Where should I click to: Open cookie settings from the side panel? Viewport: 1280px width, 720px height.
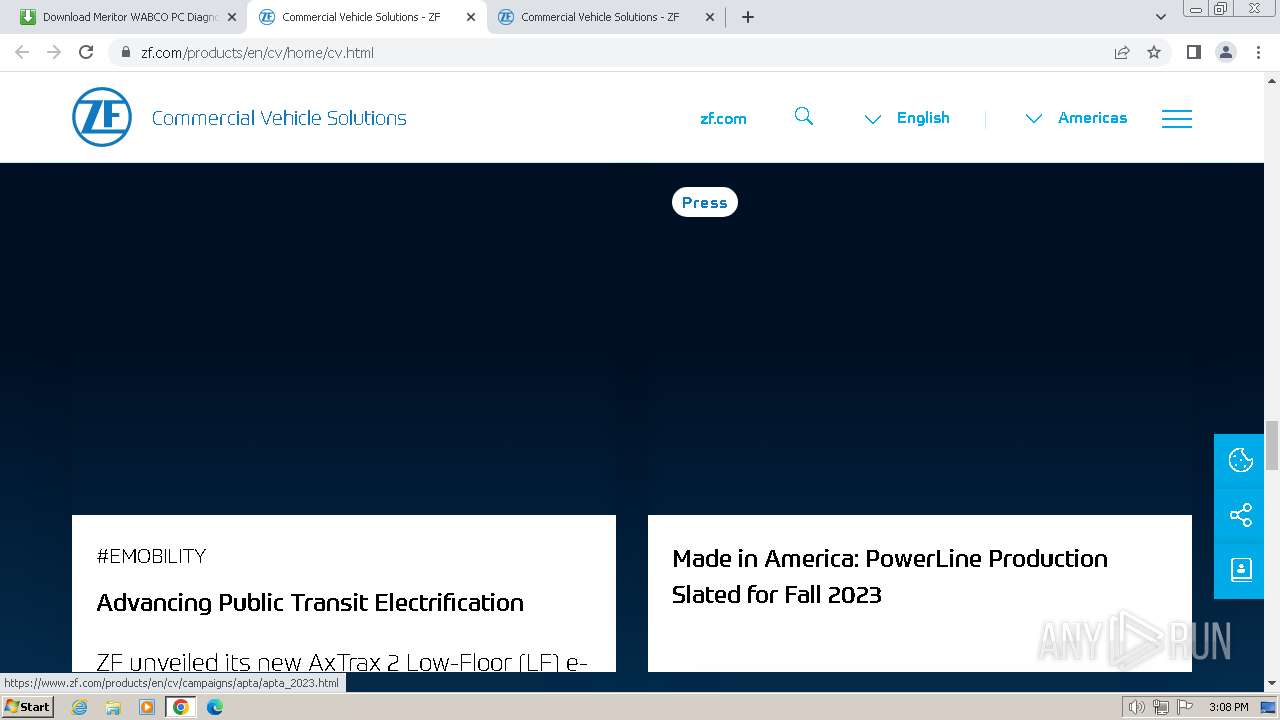(1240, 460)
